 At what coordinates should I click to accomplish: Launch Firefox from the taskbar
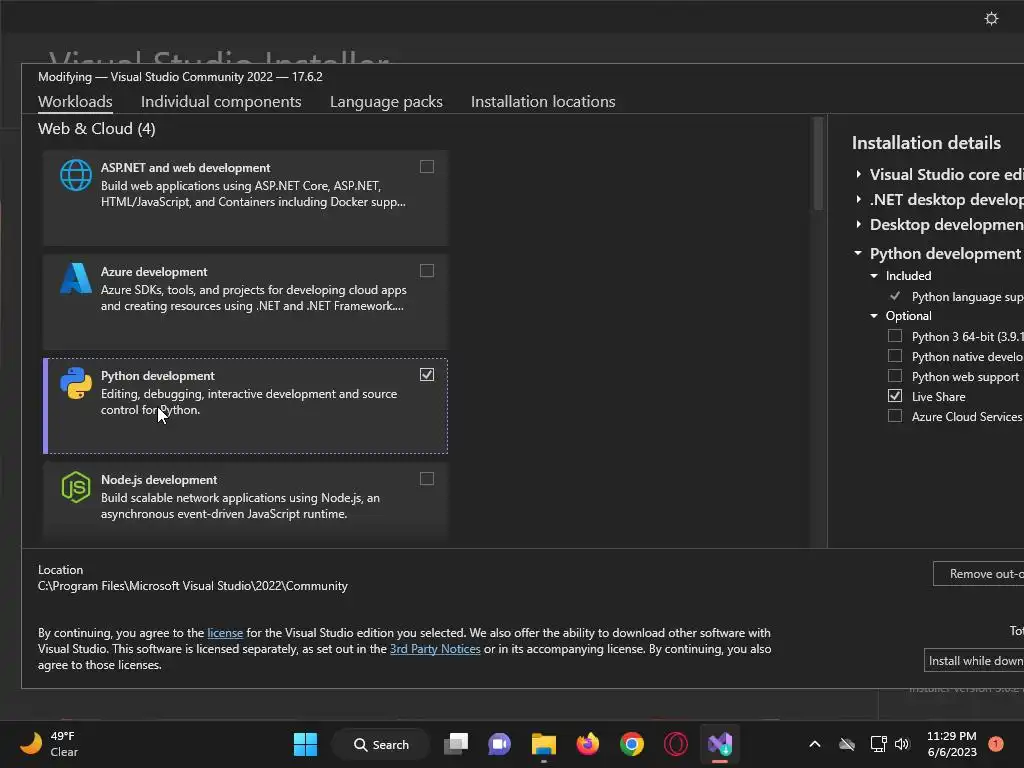[x=588, y=744]
